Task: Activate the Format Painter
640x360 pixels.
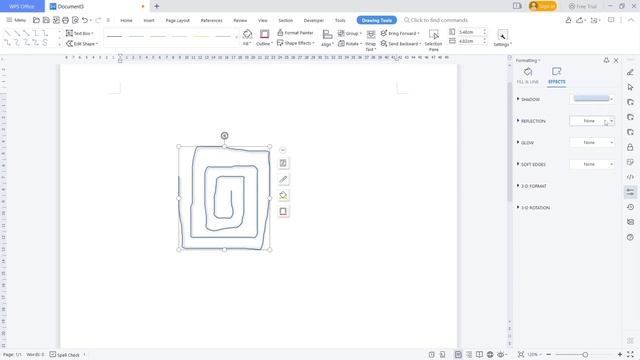Action: point(295,33)
